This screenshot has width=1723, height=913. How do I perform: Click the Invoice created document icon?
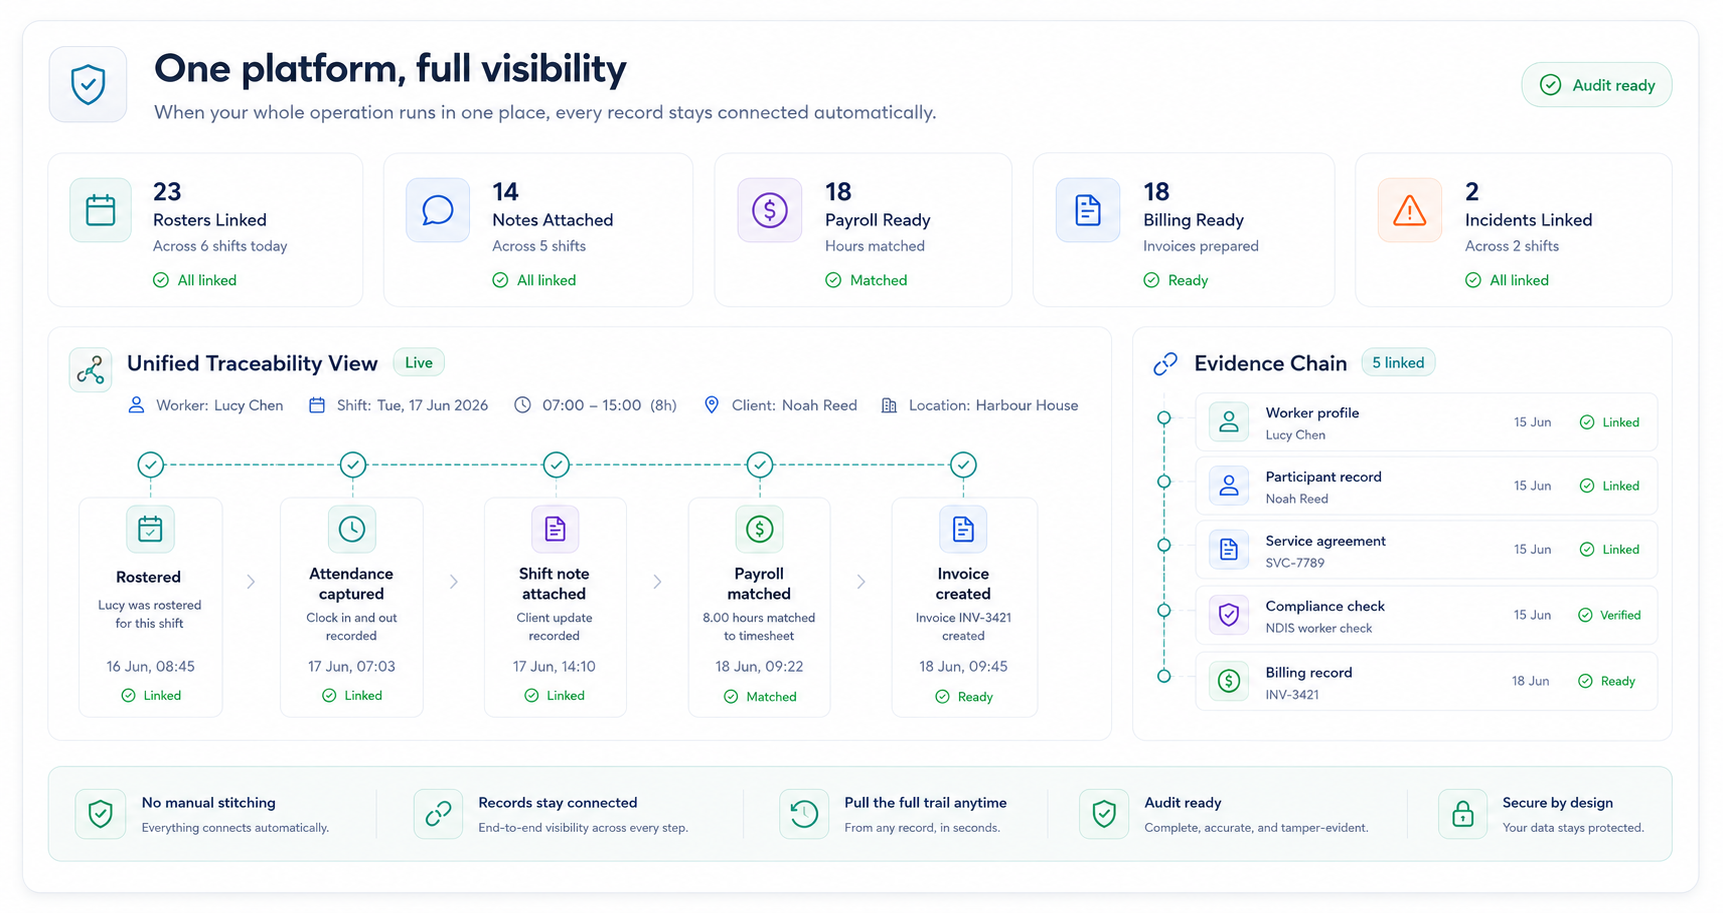tap(963, 529)
